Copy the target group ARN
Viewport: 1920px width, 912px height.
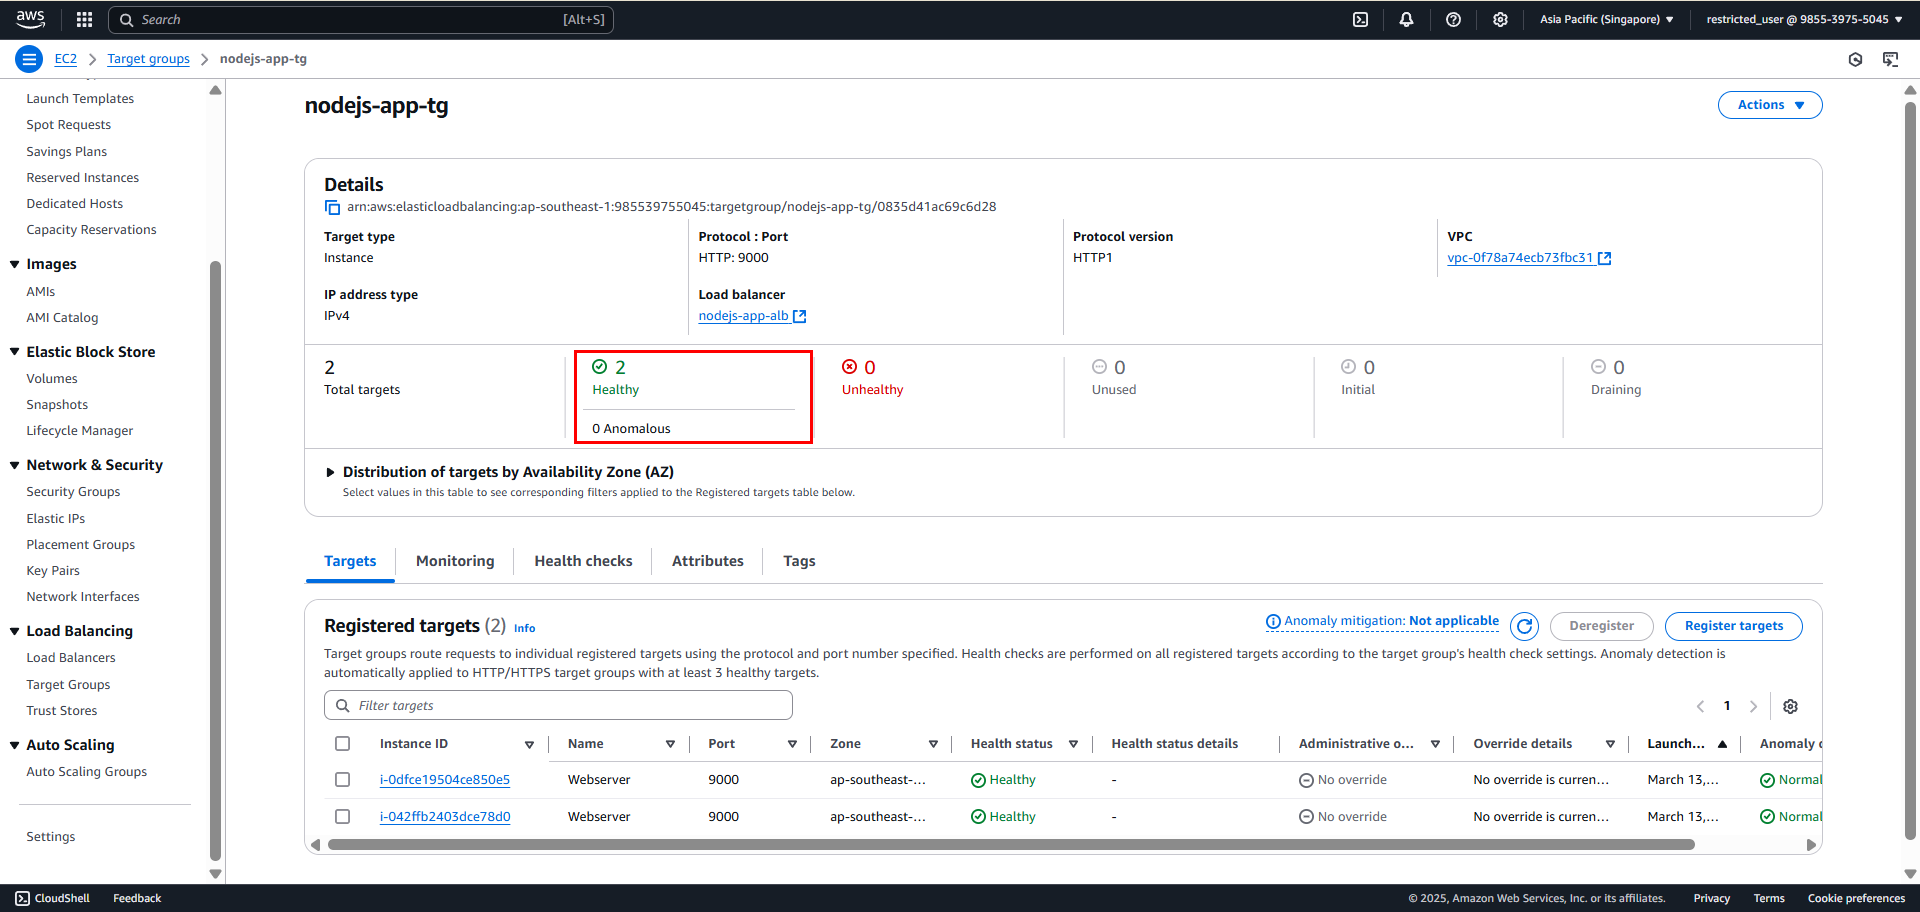click(332, 207)
